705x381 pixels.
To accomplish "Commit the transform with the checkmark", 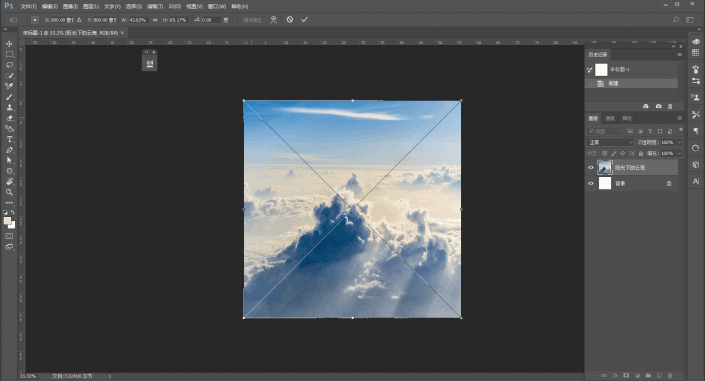I will (x=304, y=19).
